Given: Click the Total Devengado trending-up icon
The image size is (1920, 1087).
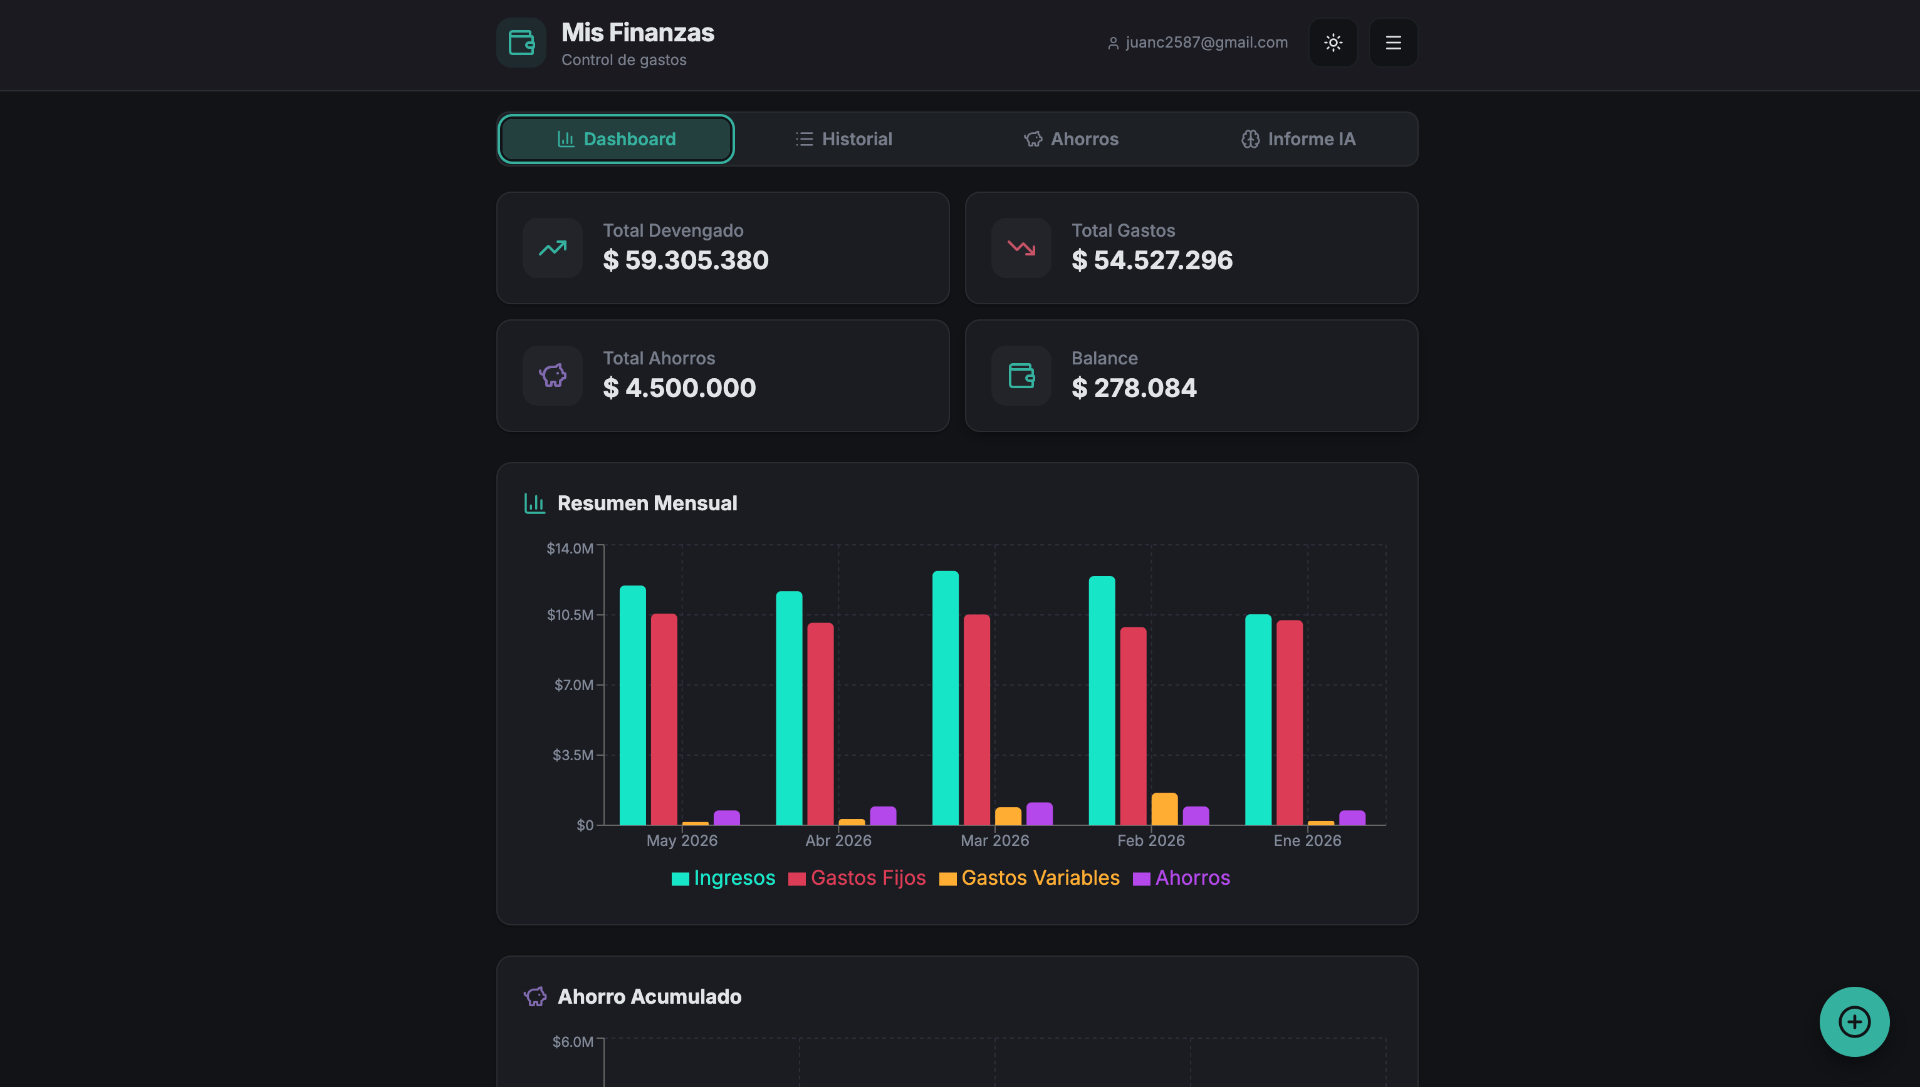Looking at the screenshot, I should pos(553,248).
